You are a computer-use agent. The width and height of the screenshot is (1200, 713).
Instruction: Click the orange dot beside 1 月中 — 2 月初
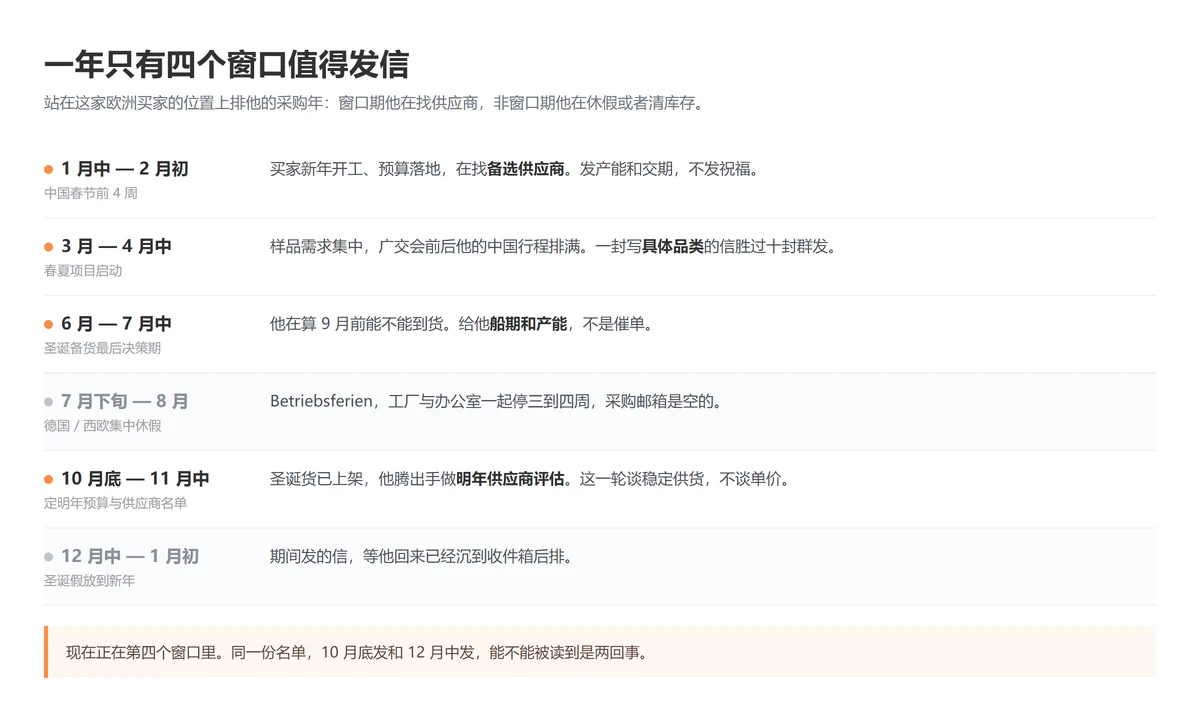click(x=48, y=170)
